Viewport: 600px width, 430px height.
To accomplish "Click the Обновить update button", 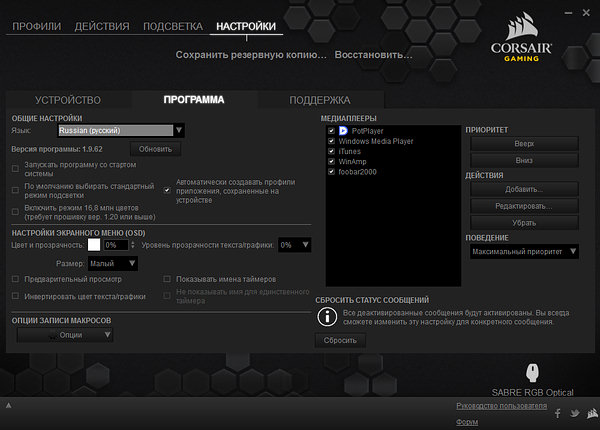I will click(155, 148).
